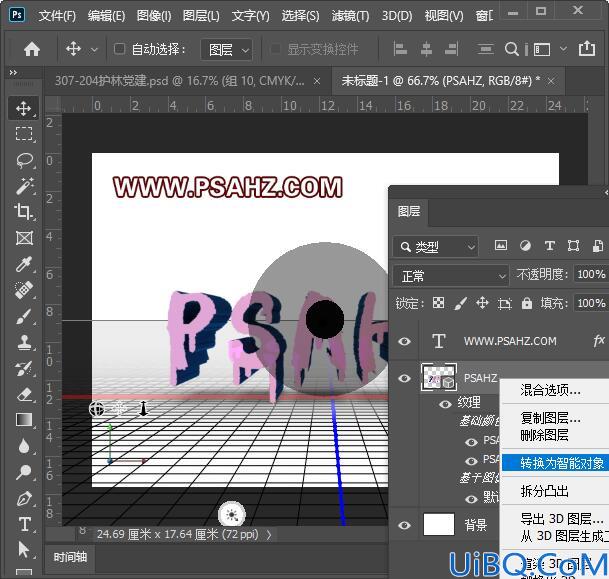Screen dimensions: 609x579
Task: Select the Rectangular Marquee tool
Action: pos(24,134)
